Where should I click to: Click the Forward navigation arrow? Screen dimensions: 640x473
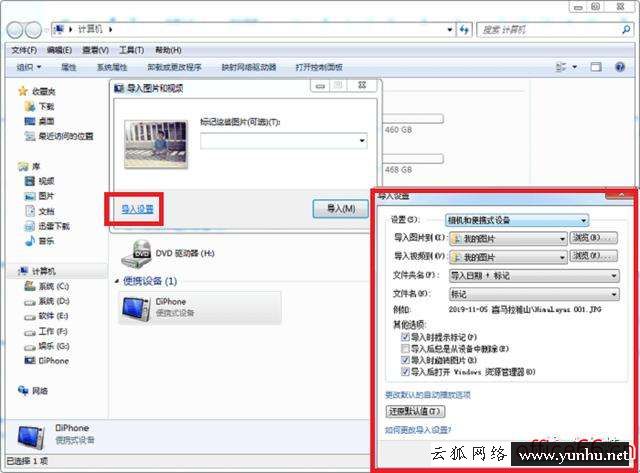pyautogui.click(x=33, y=30)
